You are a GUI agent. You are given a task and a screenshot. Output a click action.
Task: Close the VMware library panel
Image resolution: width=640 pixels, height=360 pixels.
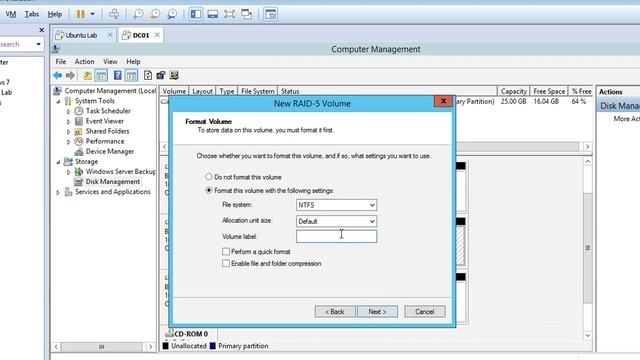click(x=41, y=30)
